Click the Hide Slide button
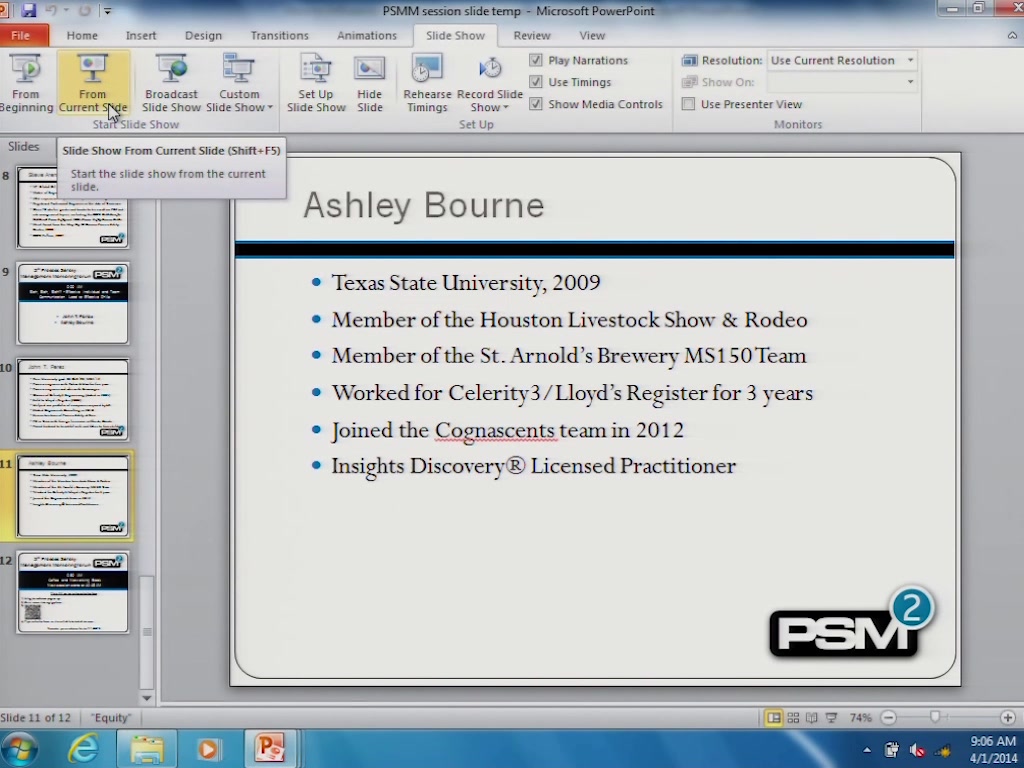This screenshot has width=1024, height=768. (x=370, y=84)
